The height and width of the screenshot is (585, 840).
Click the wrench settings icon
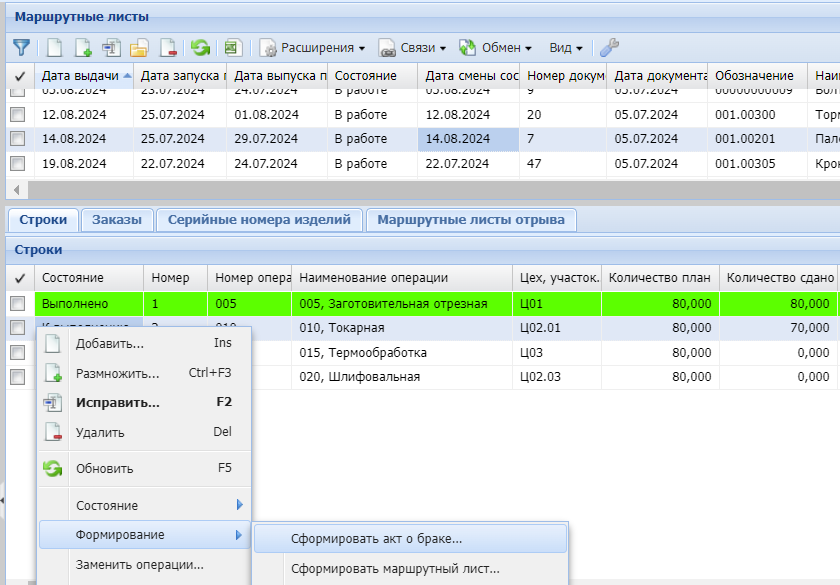pos(609,47)
